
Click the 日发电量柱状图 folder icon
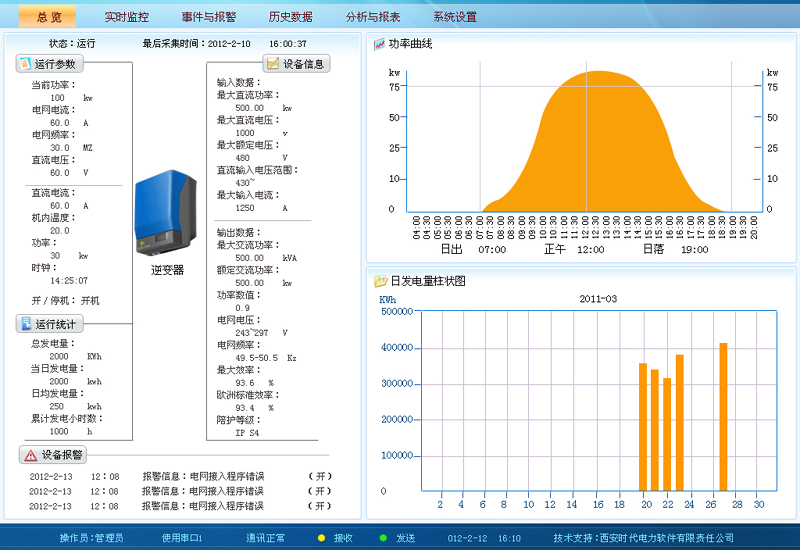point(380,281)
